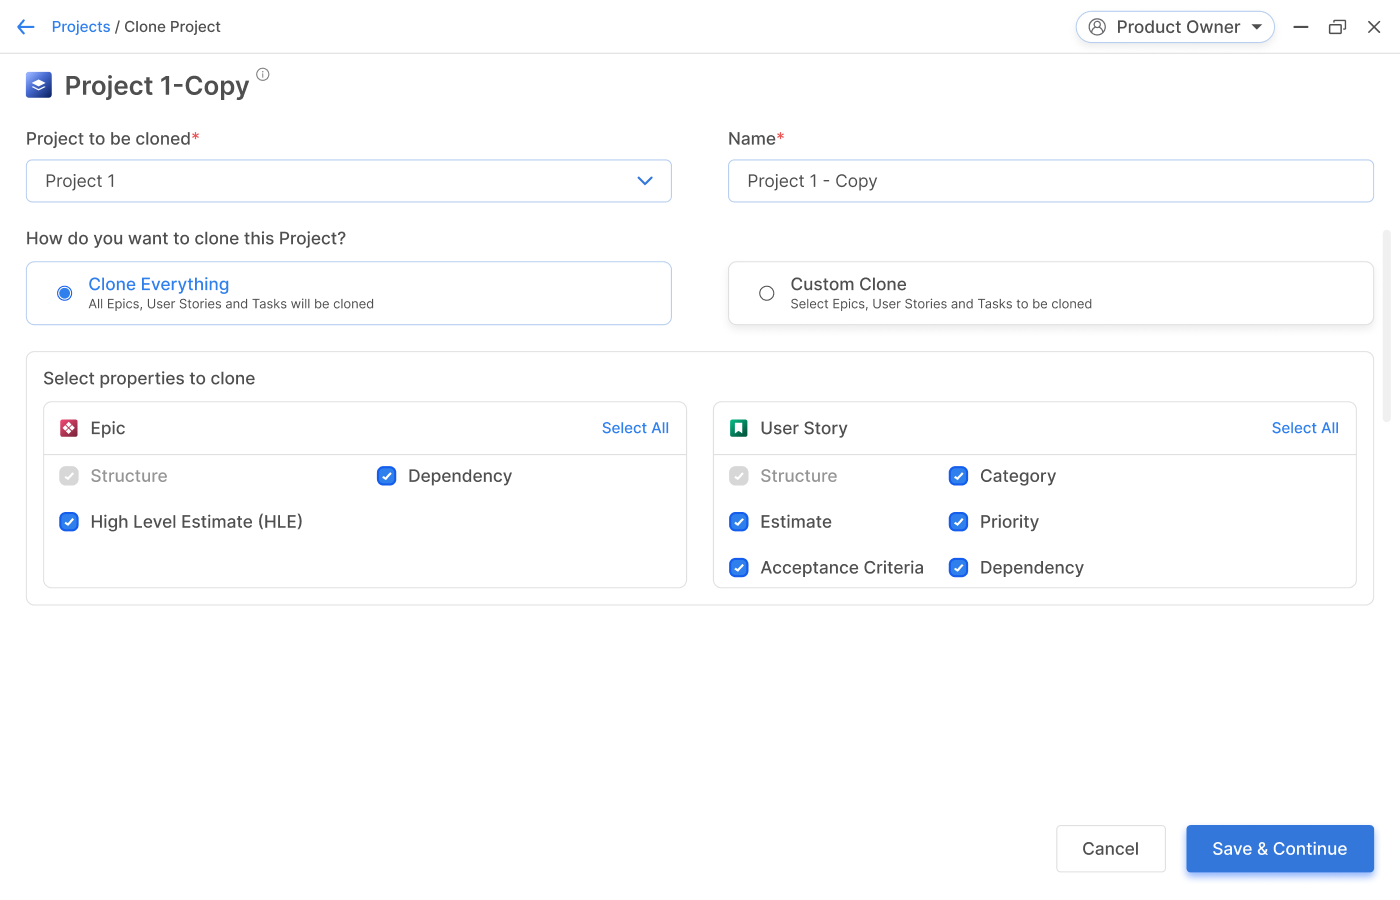Screen dimensions: 1400x900
Task: Click the info icon beside Project 1-Copy
Action: click(263, 74)
